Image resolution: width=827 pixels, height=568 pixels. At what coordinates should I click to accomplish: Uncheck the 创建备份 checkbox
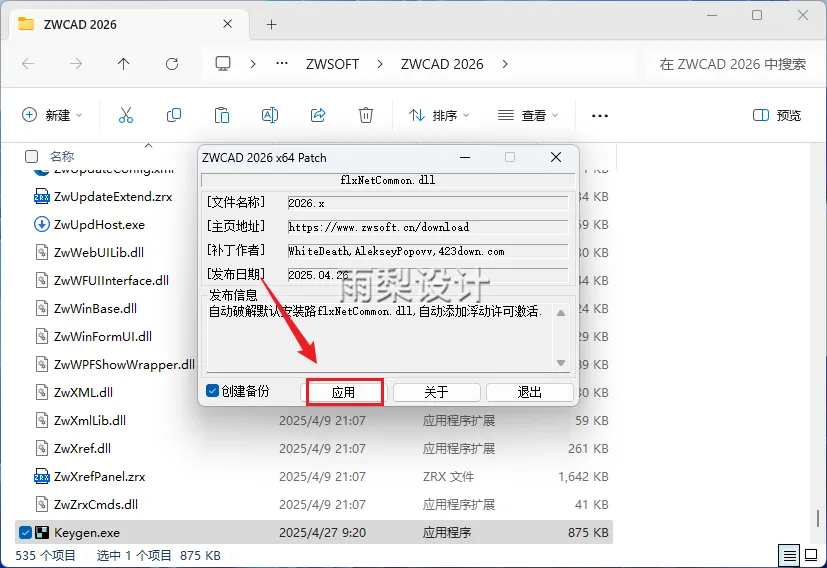[x=213, y=391]
